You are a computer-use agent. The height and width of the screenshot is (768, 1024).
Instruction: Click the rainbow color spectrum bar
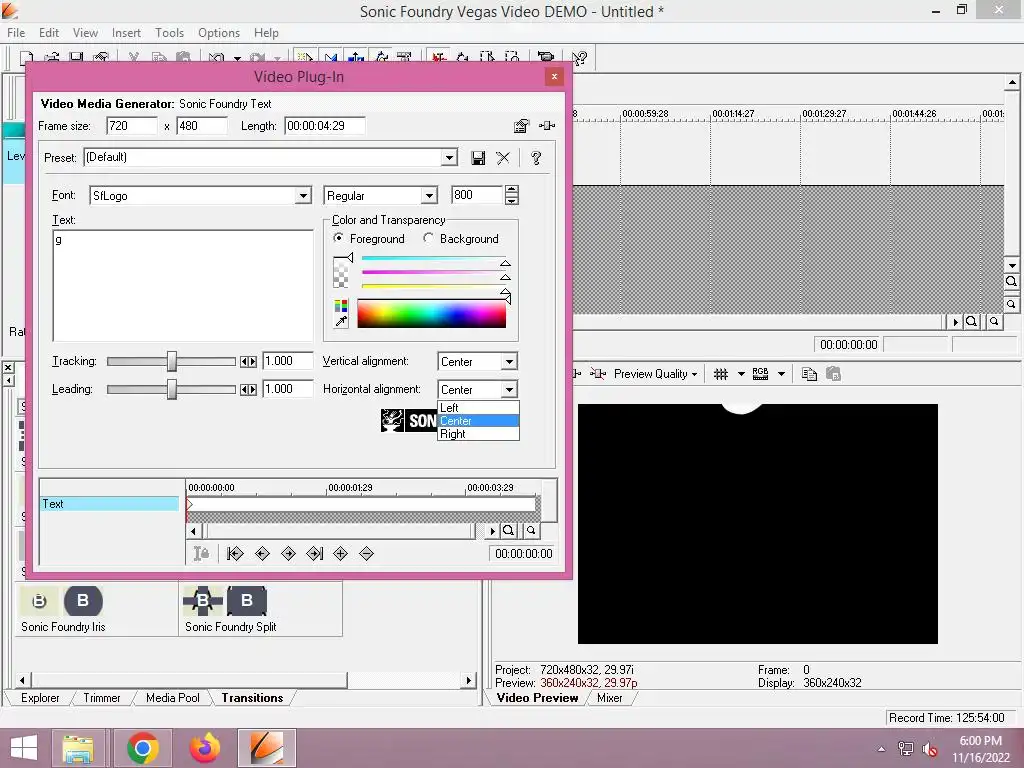tap(431, 314)
